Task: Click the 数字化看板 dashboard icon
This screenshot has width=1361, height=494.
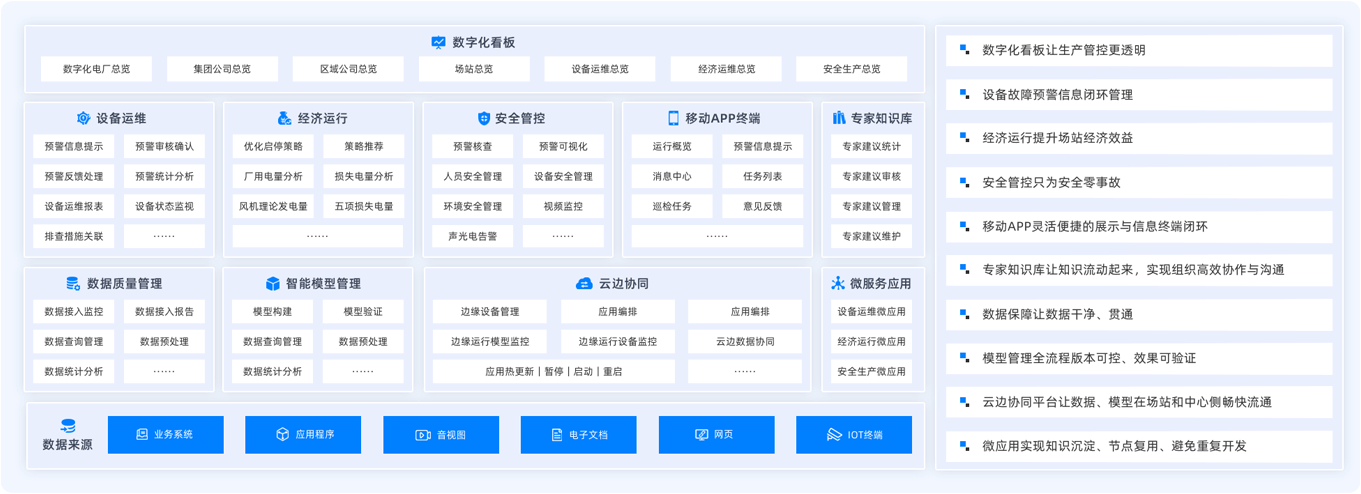Action: tap(438, 43)
